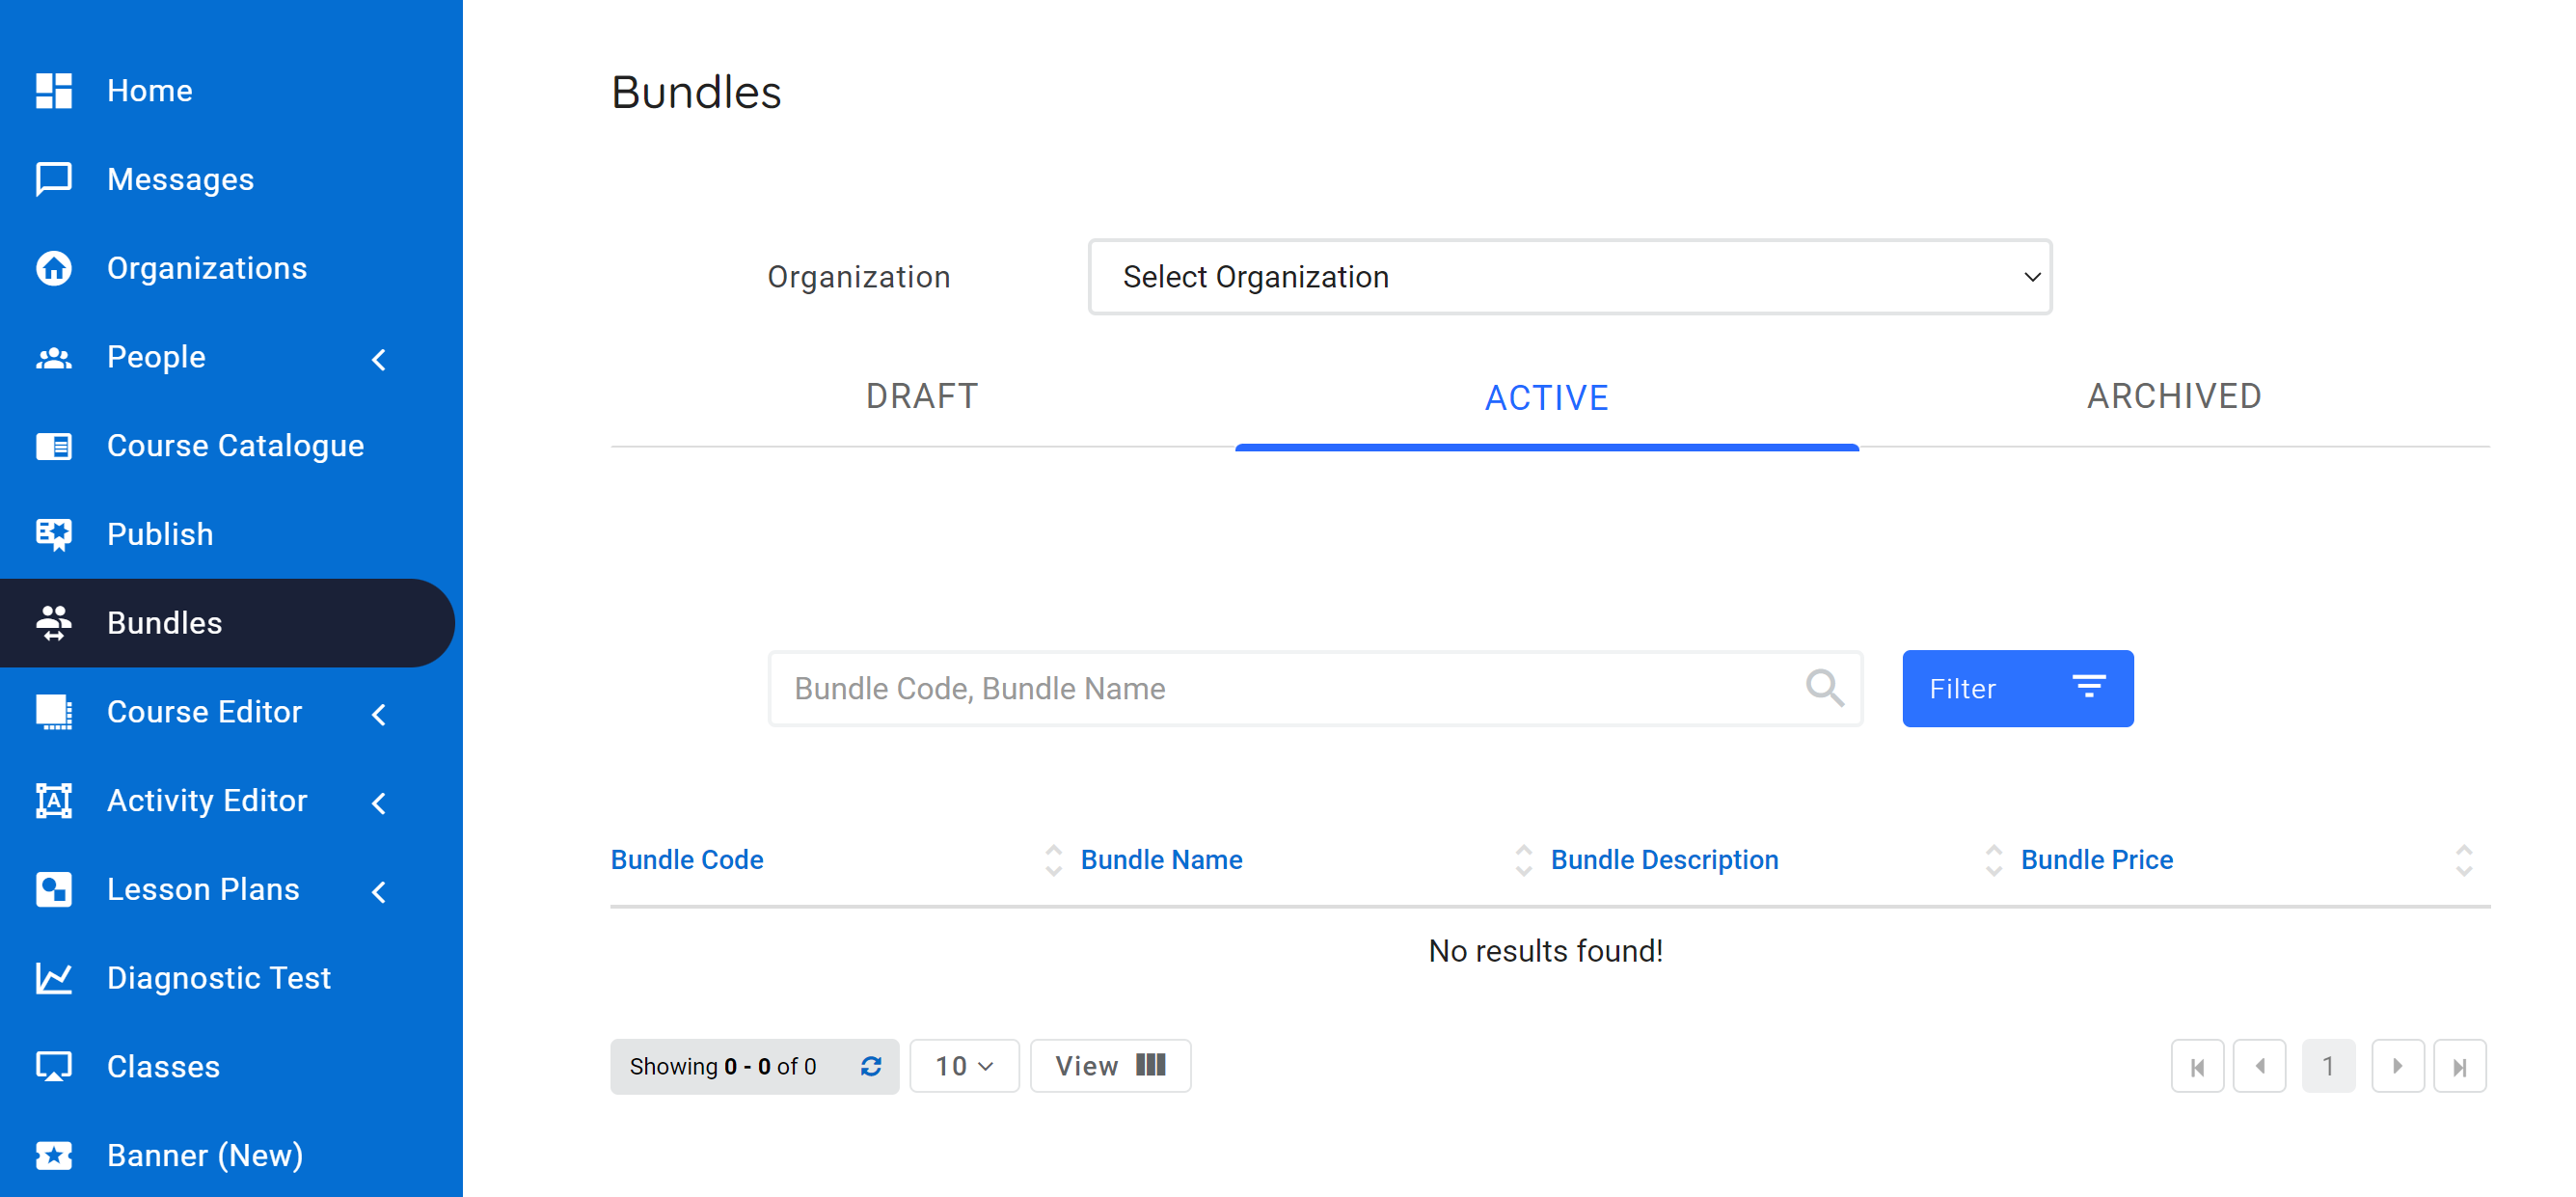Click the search magnifier icon
Image resolution: width=2576 pixels, height=1197 pixels.
[x=1824, y=688]
